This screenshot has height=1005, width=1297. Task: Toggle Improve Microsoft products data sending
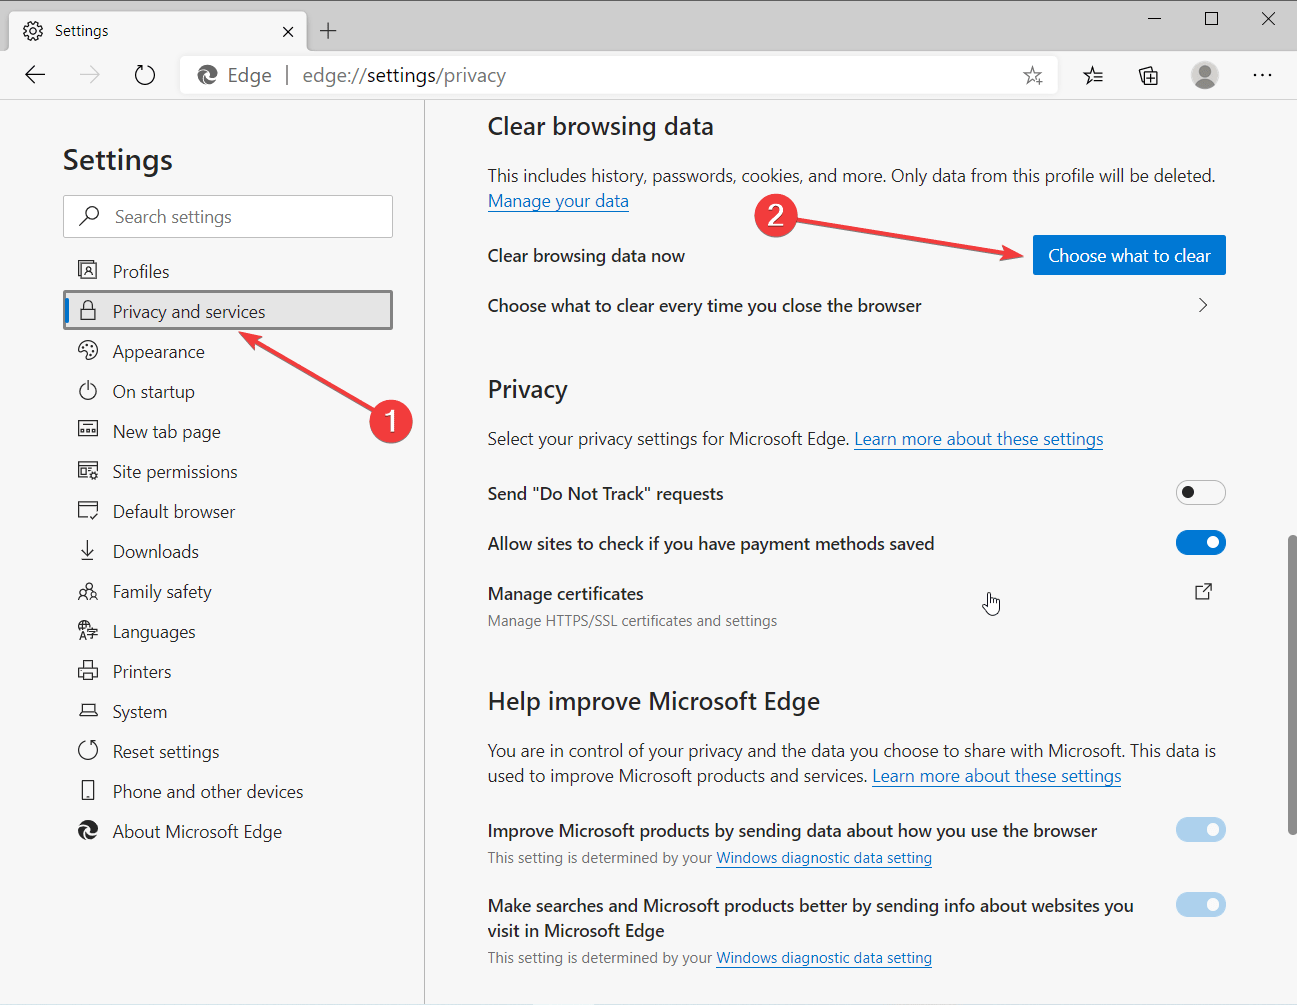click(1201, 829)
